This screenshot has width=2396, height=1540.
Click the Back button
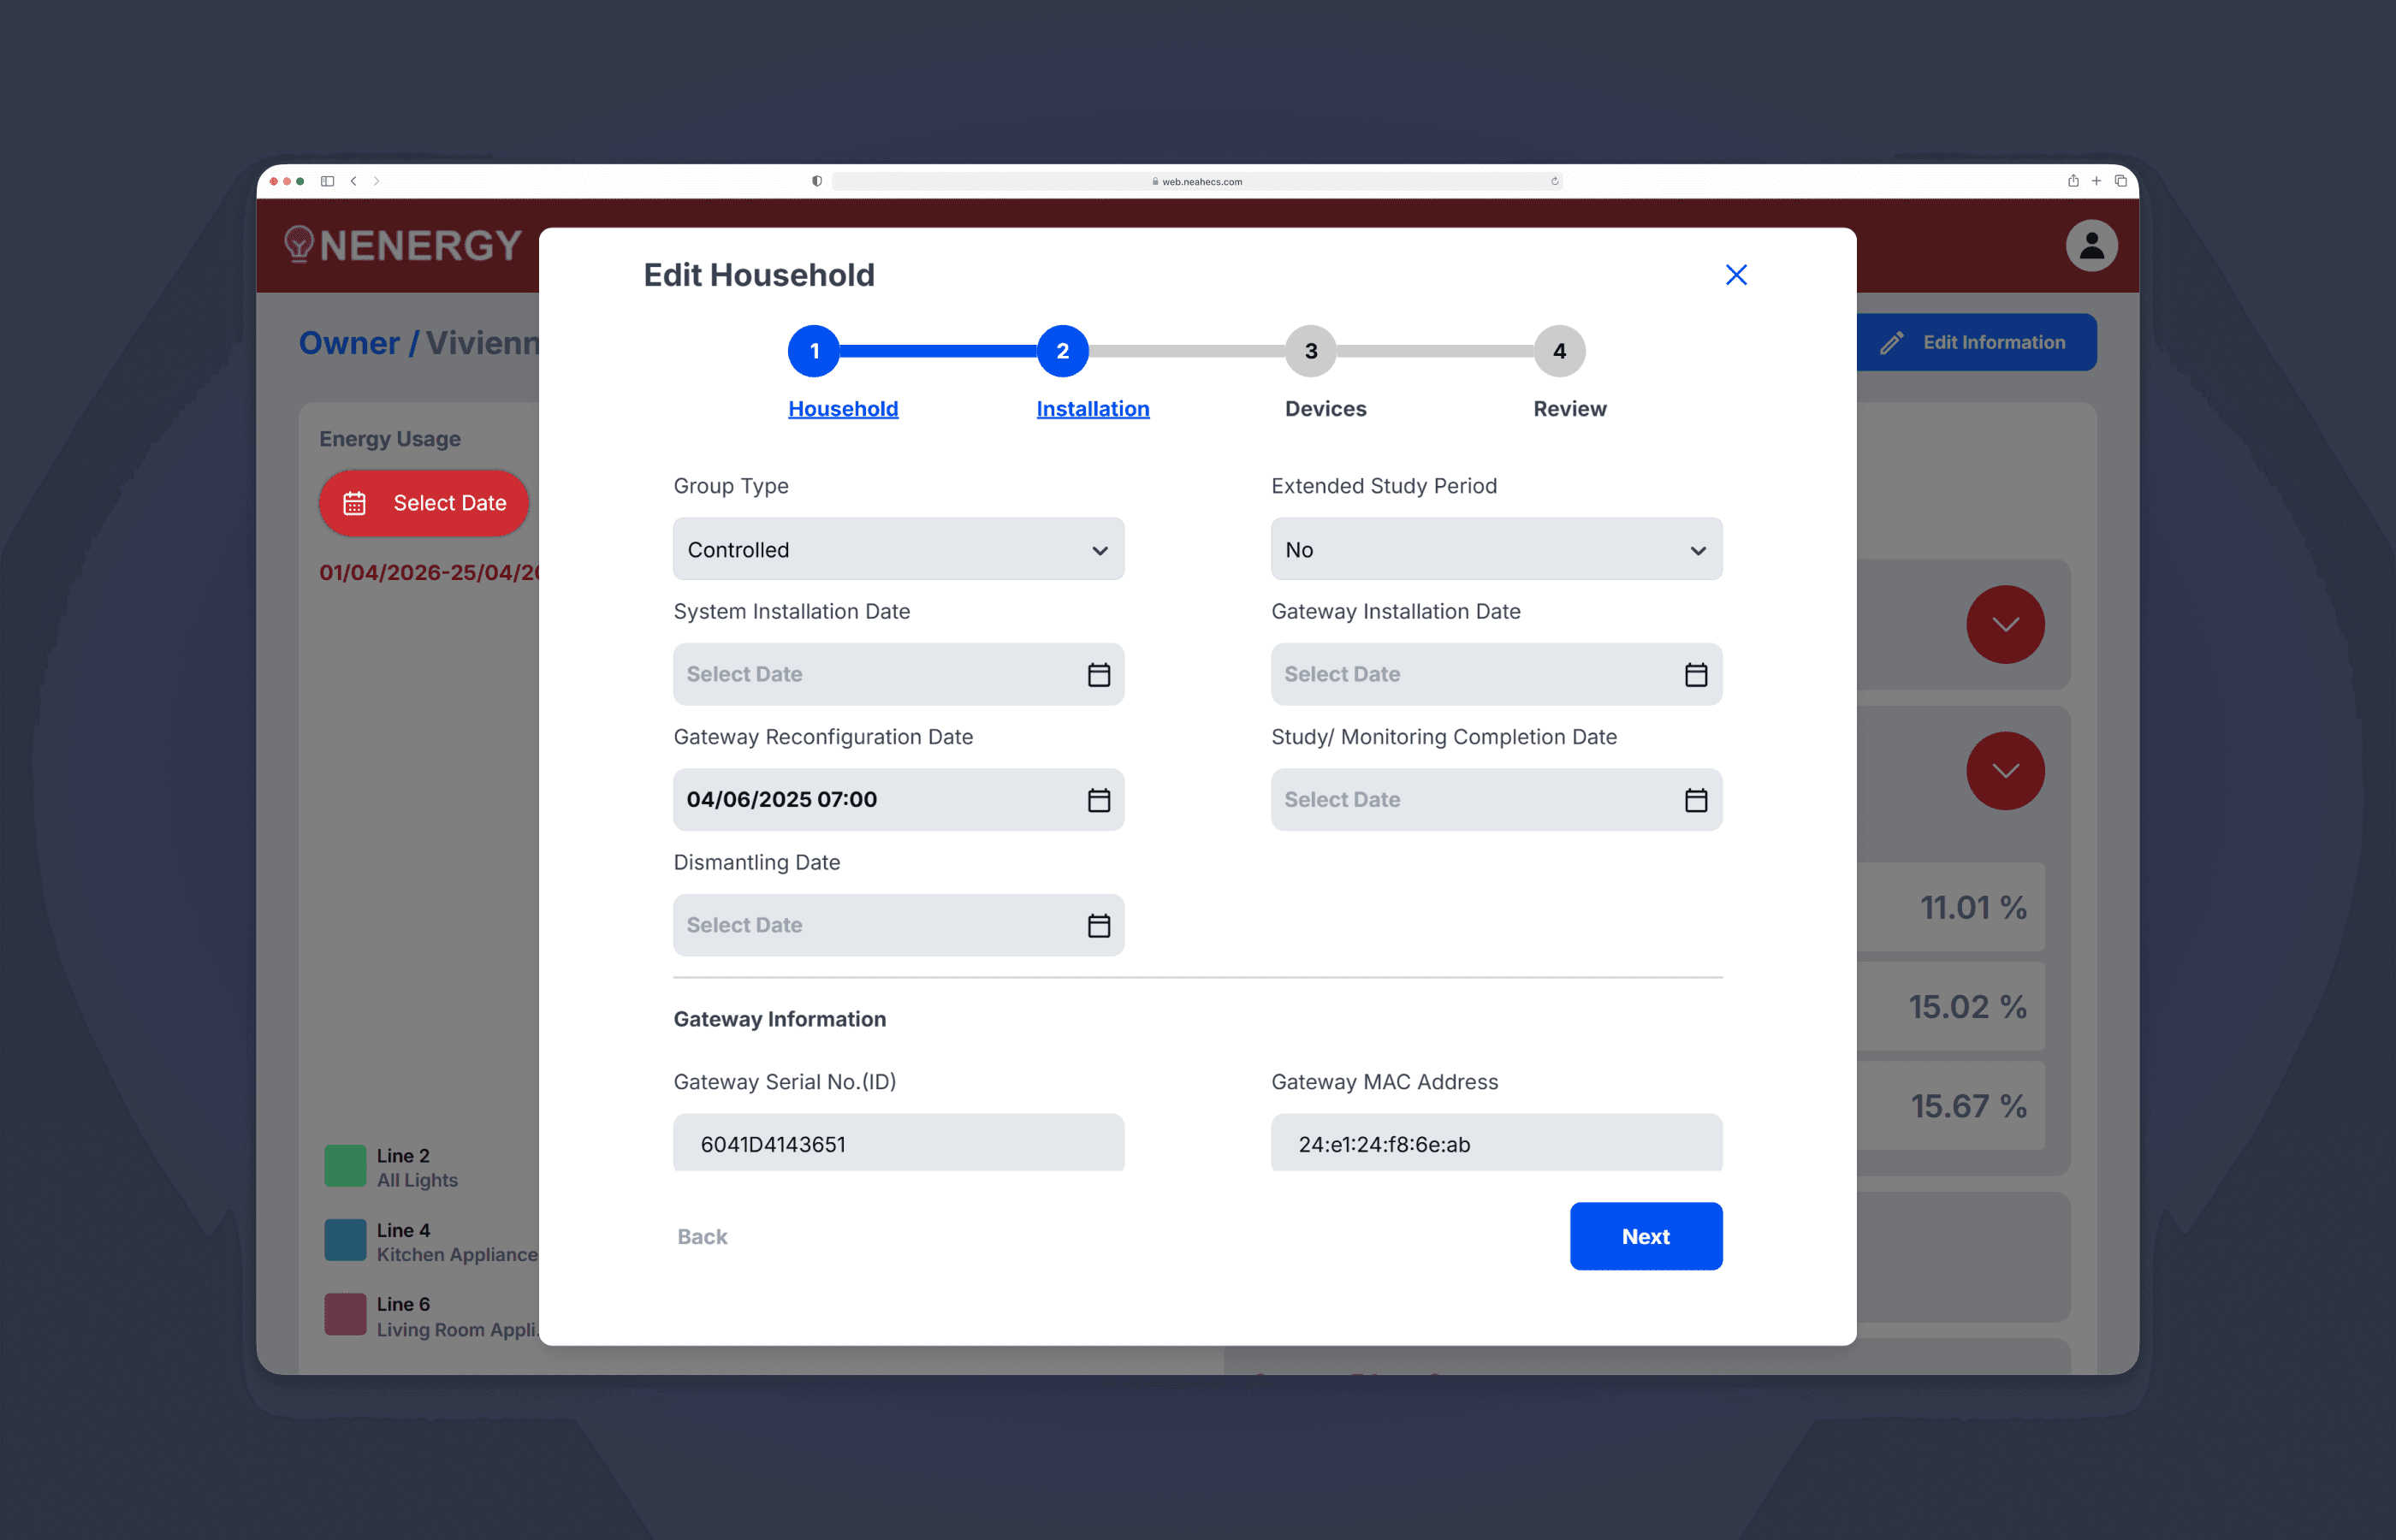coord(702,1237)
